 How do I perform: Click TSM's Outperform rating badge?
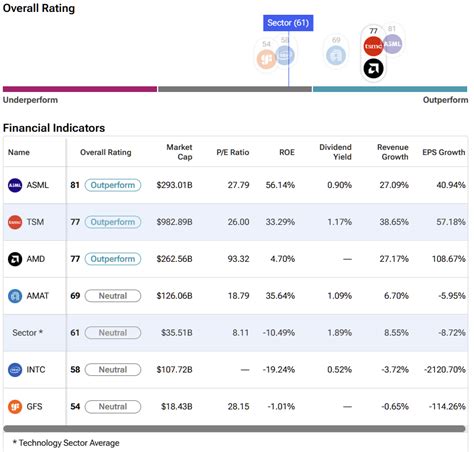pyautogui.click(x=113, y=222)
